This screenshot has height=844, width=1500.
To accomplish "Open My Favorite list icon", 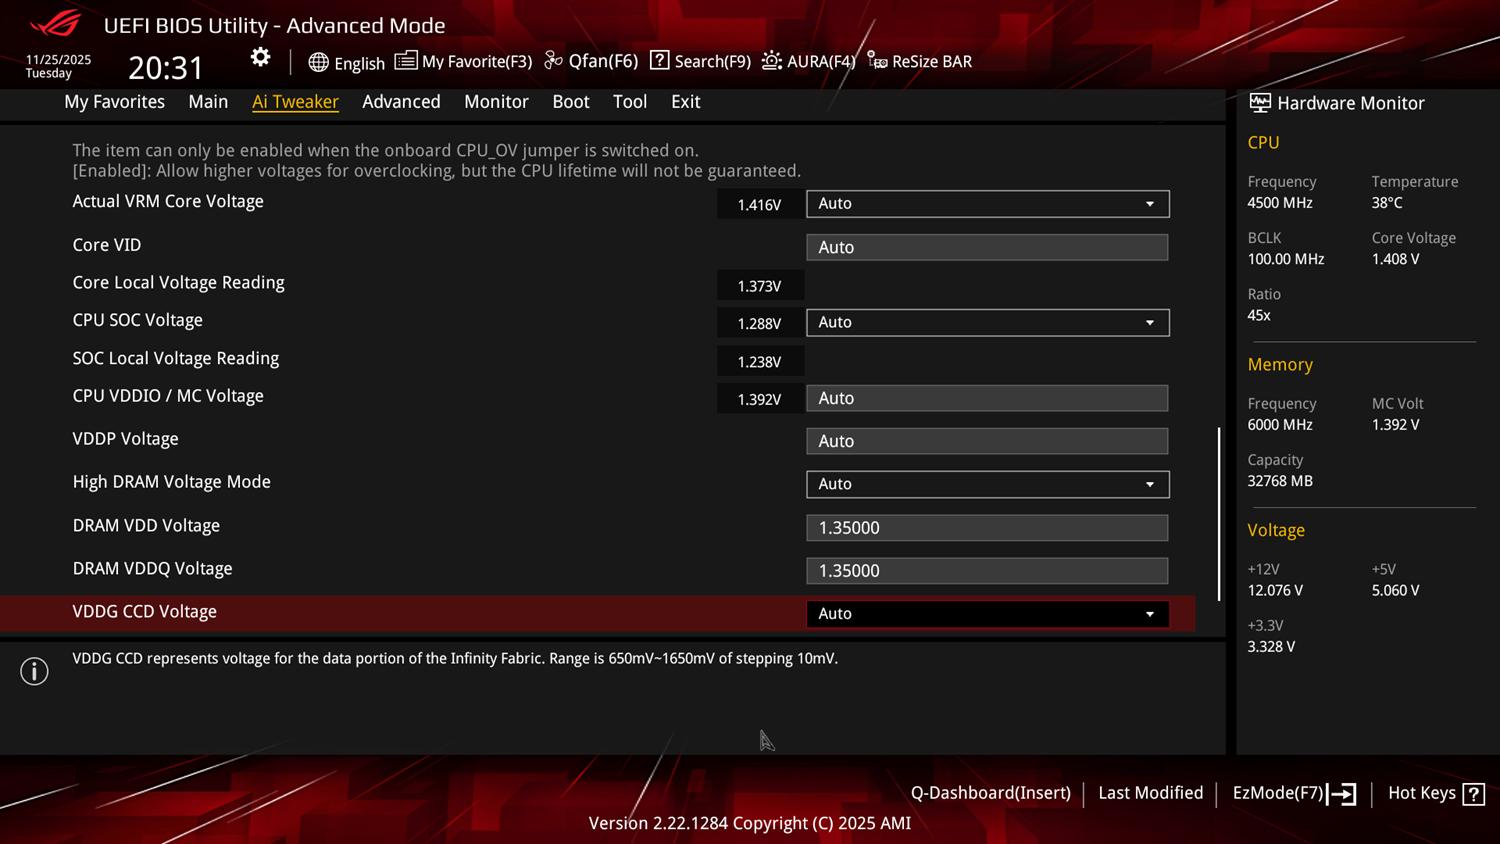I will 405,61.
